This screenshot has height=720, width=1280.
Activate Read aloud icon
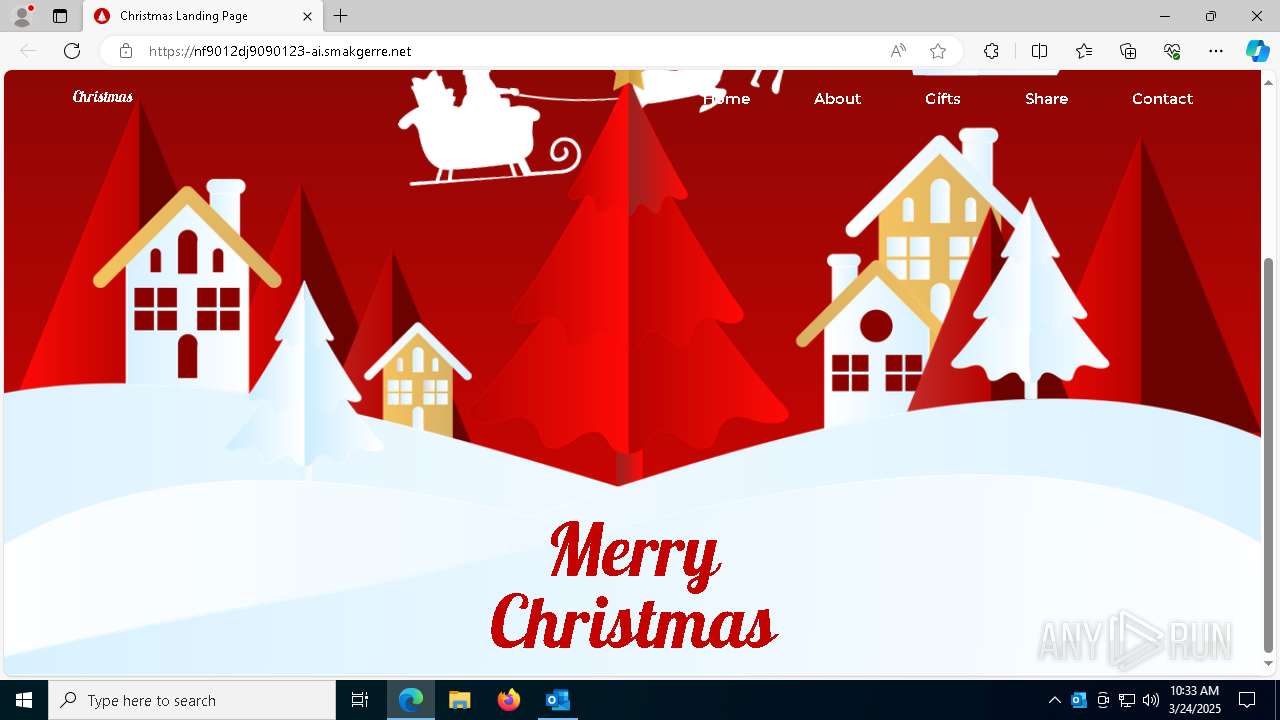[898, 51]
